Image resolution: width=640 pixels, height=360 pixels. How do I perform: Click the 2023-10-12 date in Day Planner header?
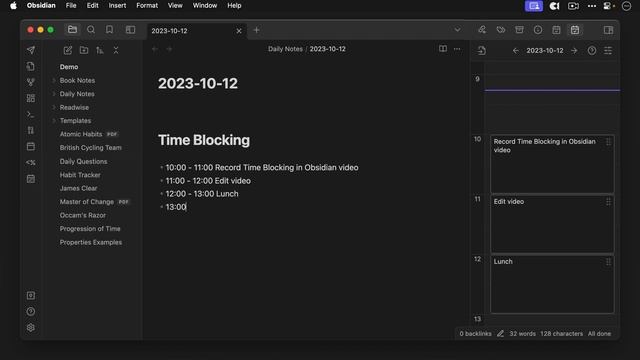(x=545, y=51)
